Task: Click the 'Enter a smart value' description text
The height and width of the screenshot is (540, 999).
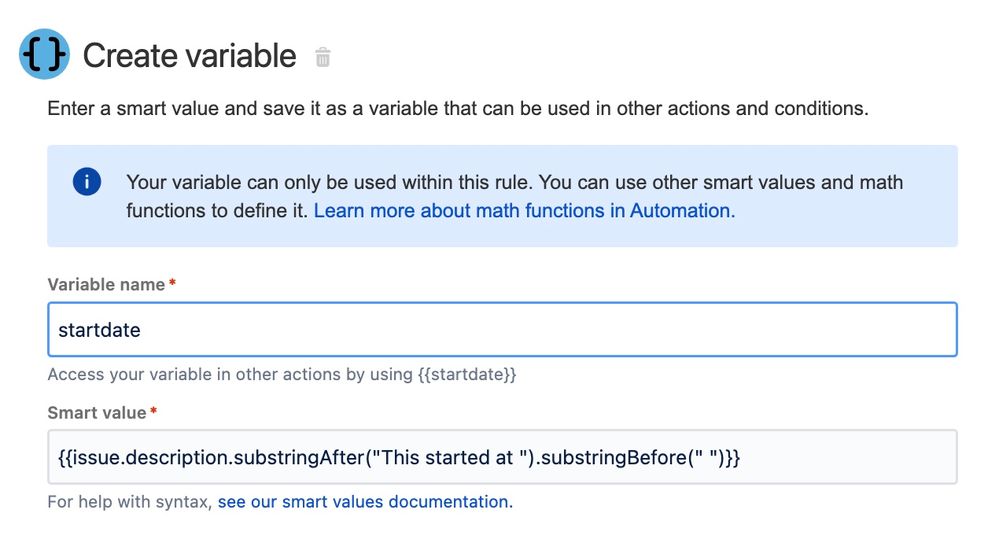Action: point(457,108)
